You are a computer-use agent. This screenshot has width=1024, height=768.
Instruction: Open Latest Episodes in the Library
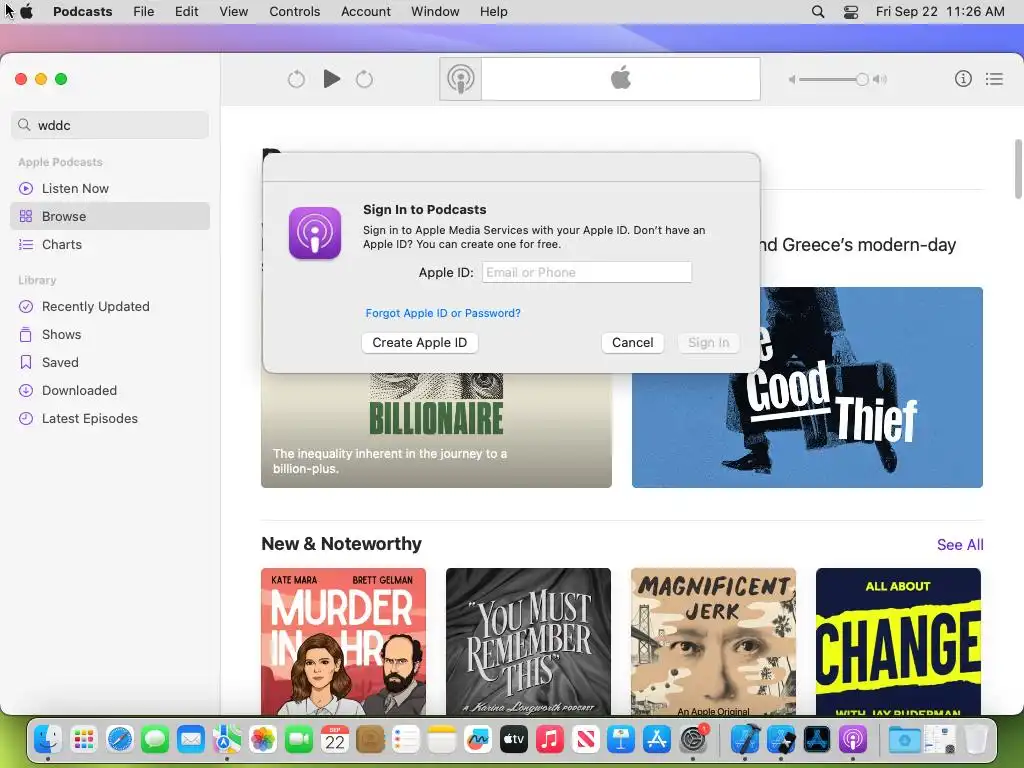(110, 419)
